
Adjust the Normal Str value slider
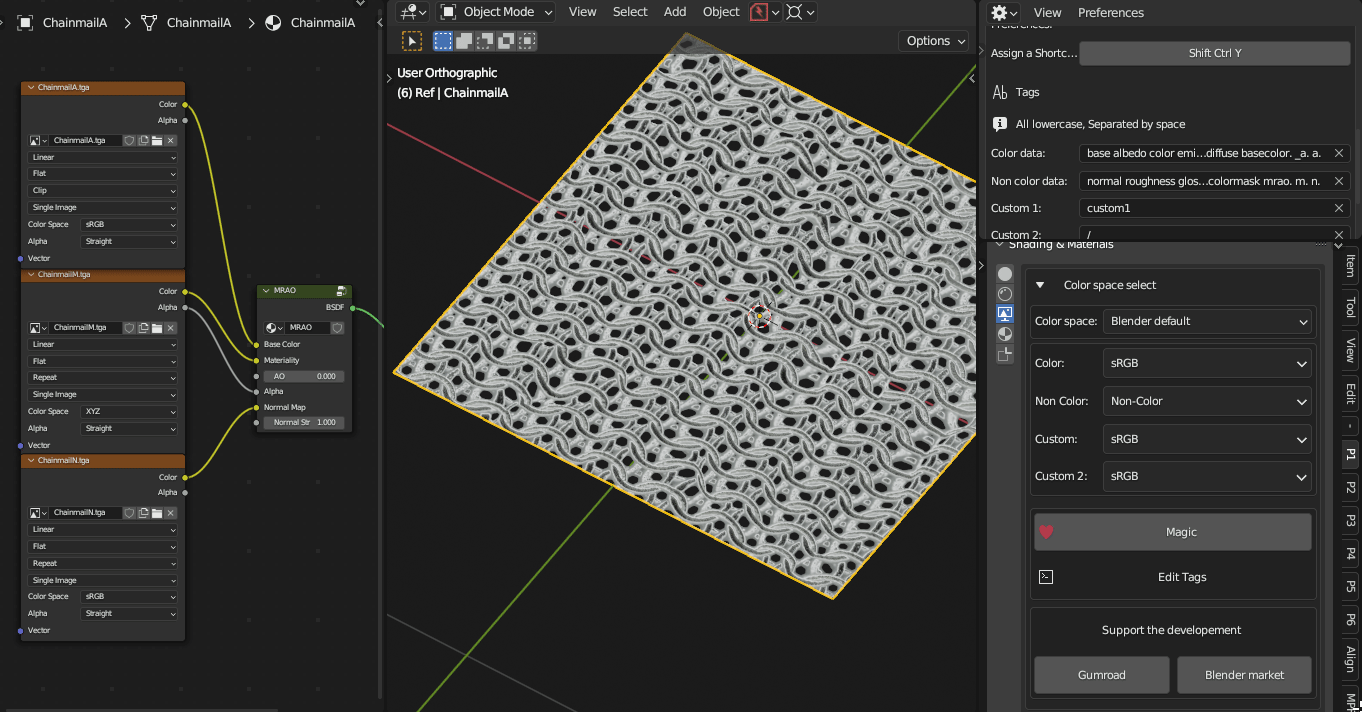point(304,423)
